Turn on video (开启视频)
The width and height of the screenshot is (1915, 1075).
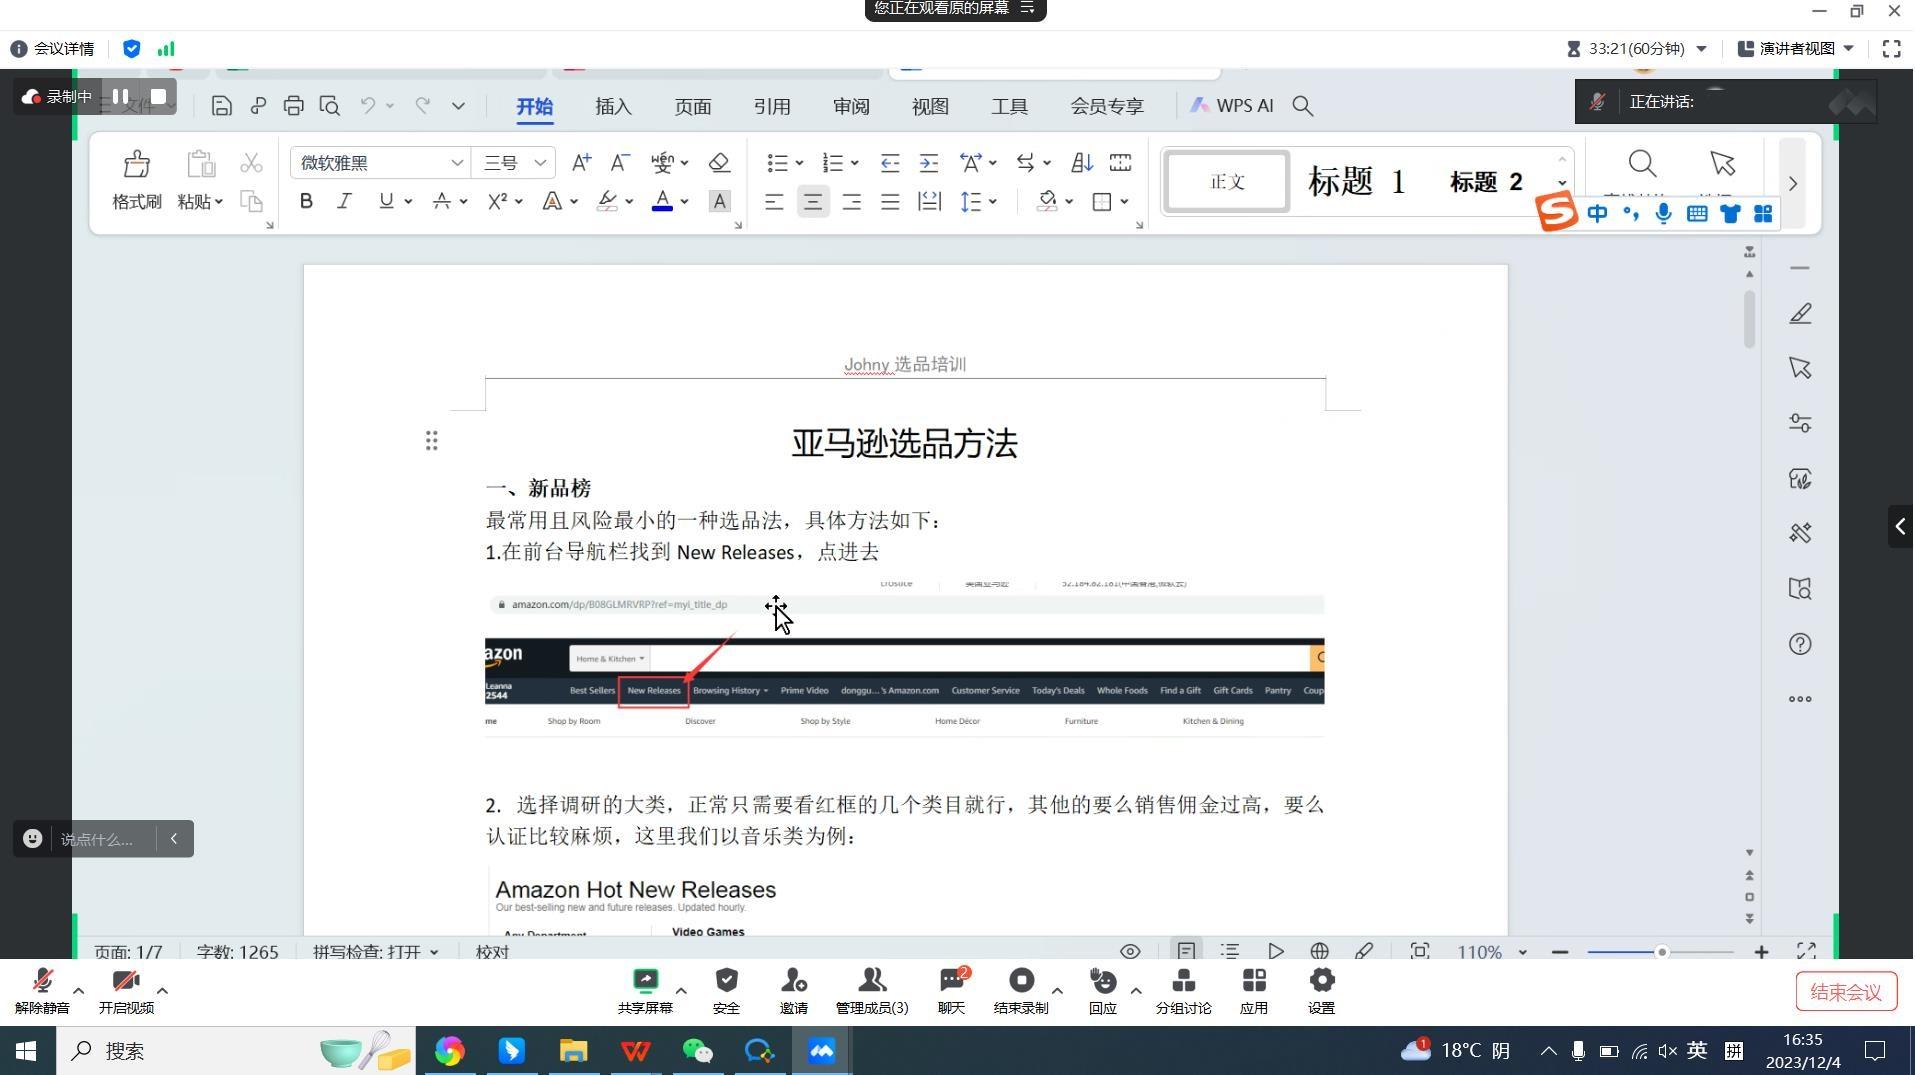click(x=126, y=991)
